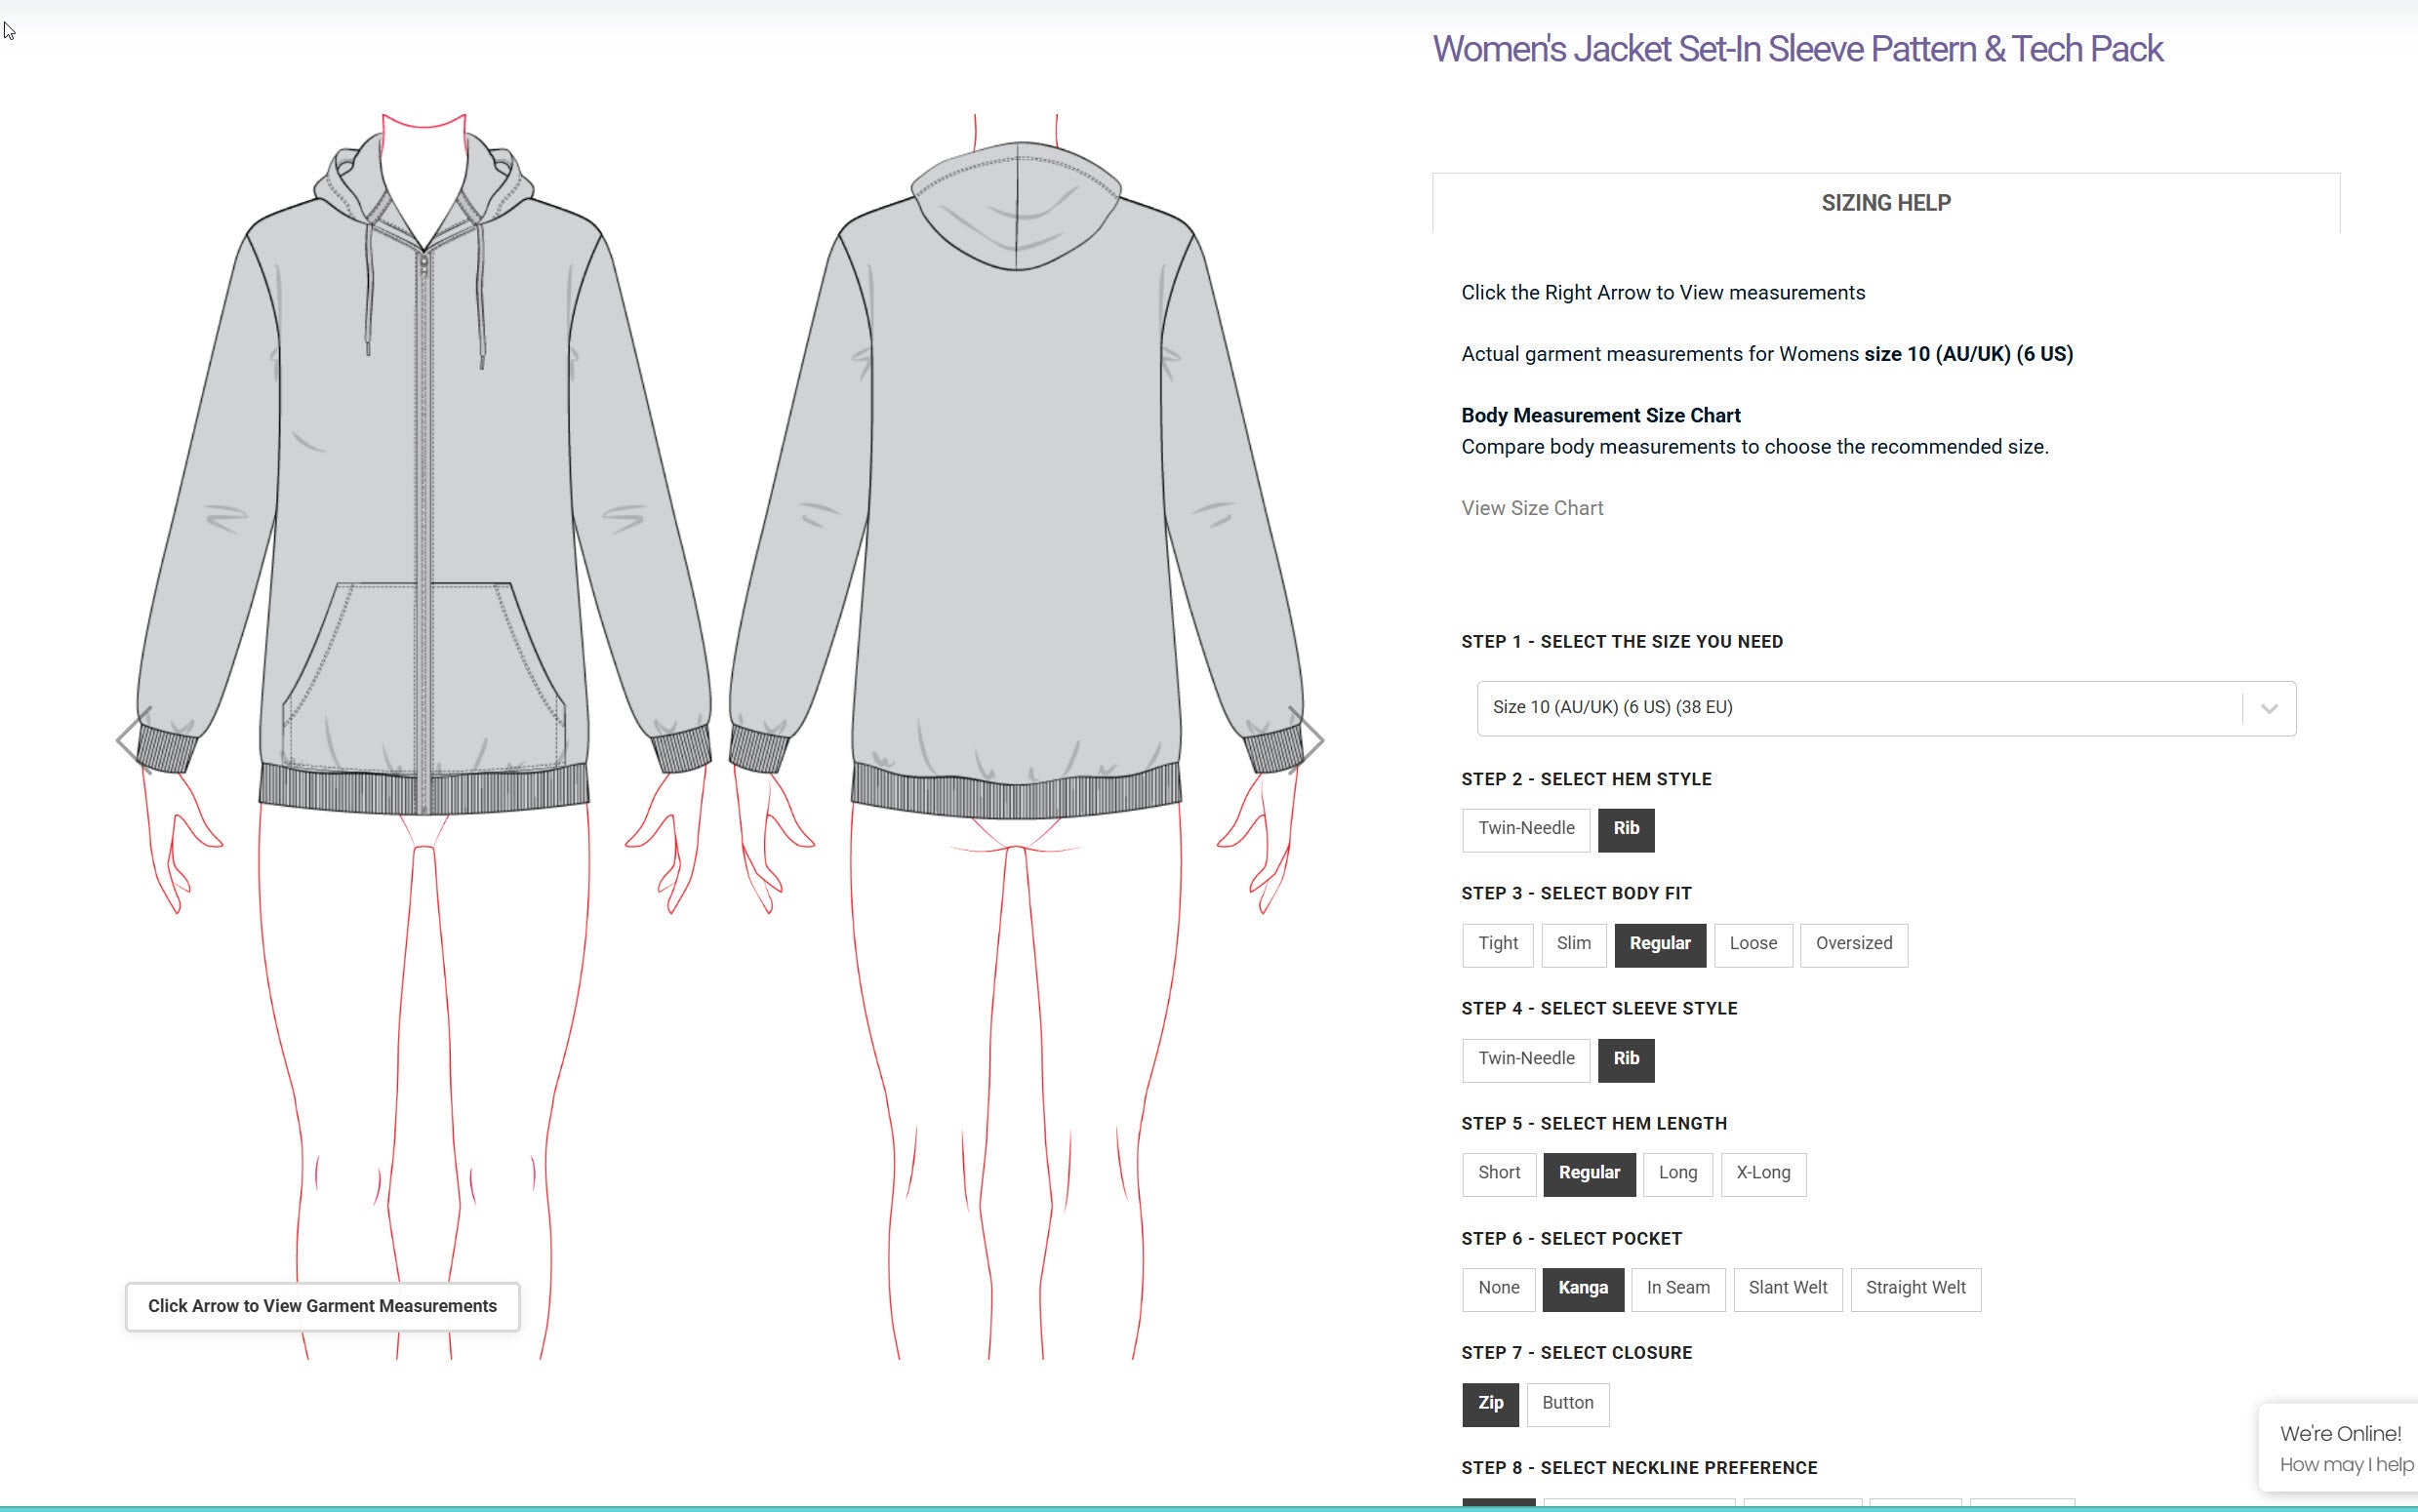Select Slim body fit option
The width and height of the screenshot is (2418, 1512).
click(1573, 944)
